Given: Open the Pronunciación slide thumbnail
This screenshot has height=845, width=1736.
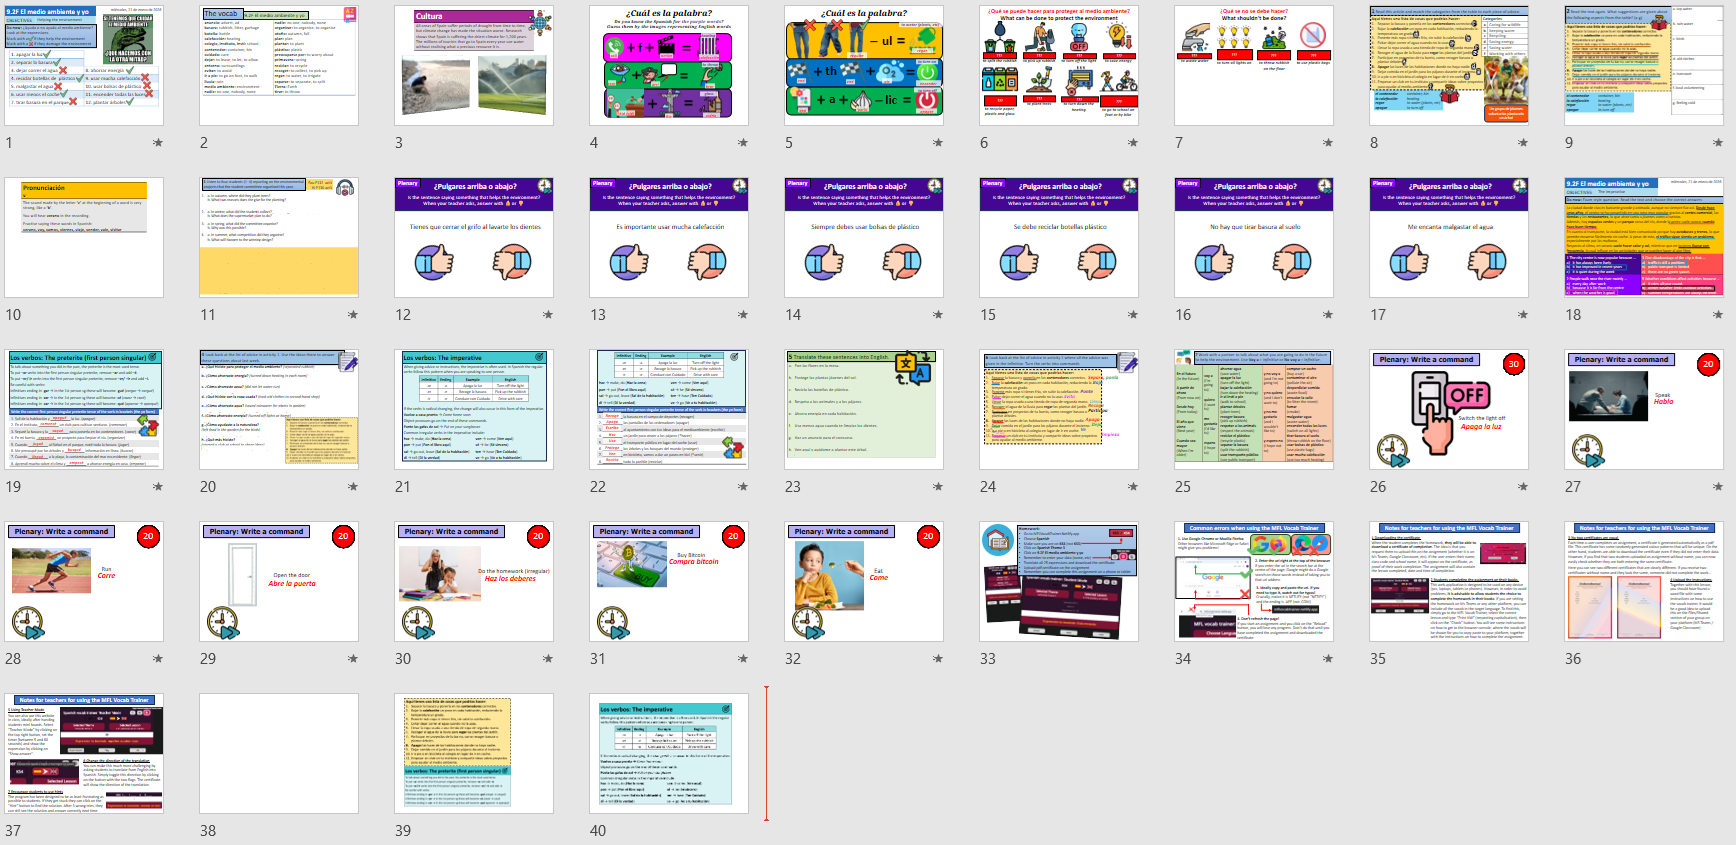Looking at the screenshot, I should coord(84,237).
